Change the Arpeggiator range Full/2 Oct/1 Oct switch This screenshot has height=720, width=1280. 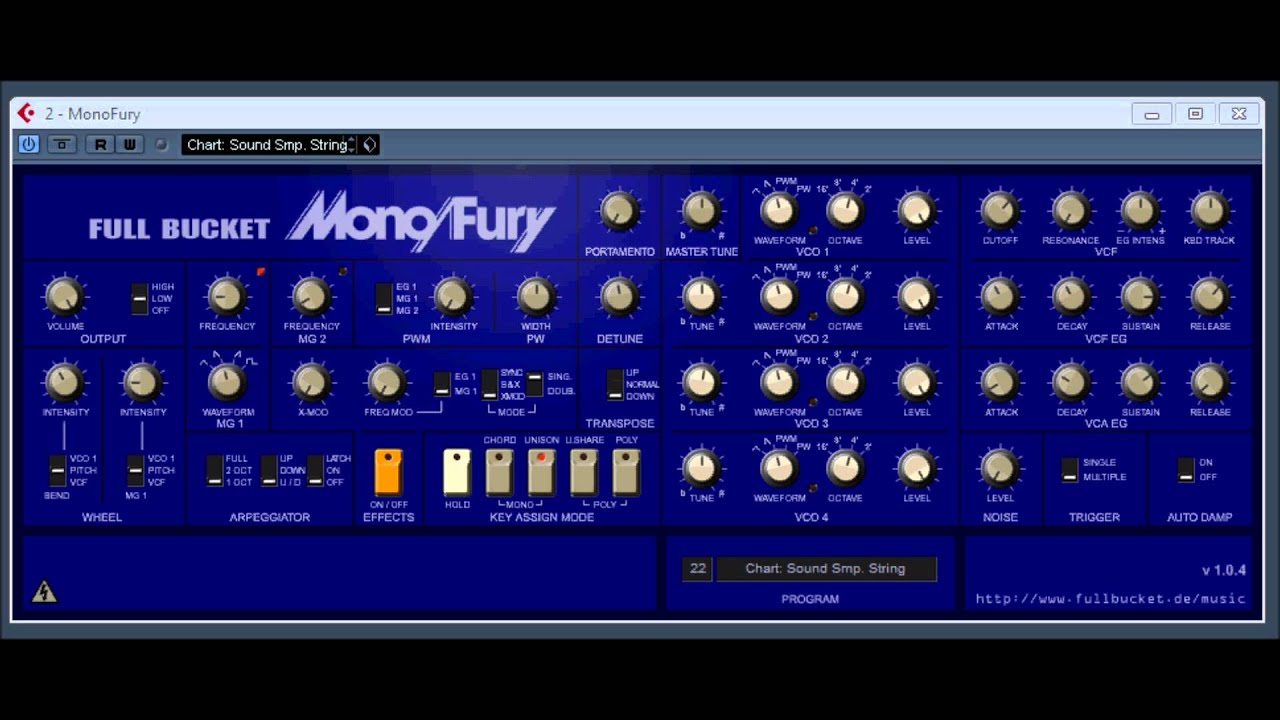click(215, 470)
